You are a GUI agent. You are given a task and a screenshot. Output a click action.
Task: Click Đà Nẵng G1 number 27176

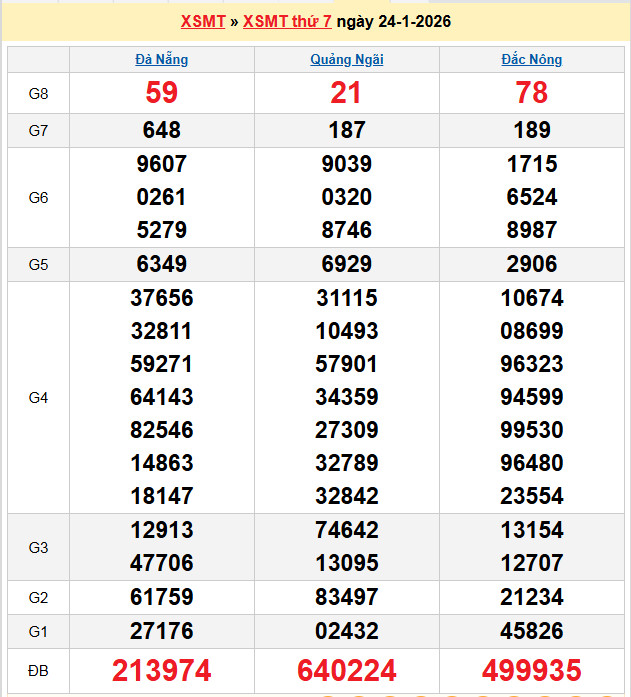coord(162,631)
